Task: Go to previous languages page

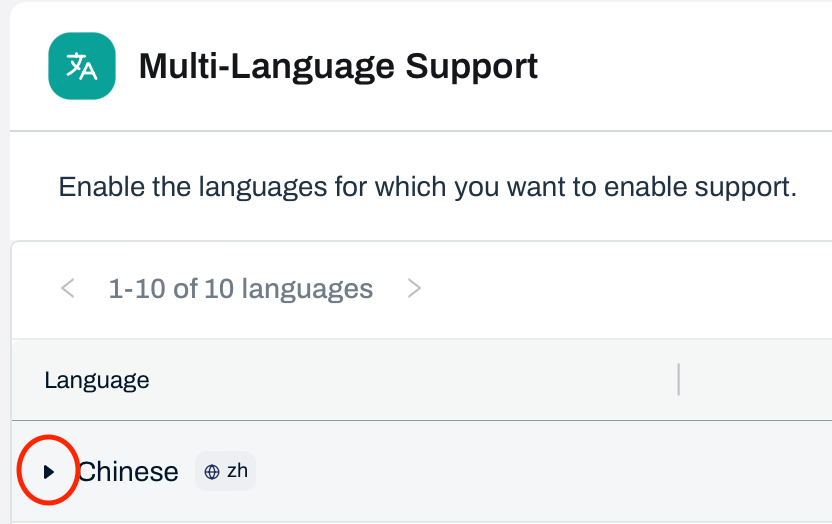Action: [x=68, y=289]
